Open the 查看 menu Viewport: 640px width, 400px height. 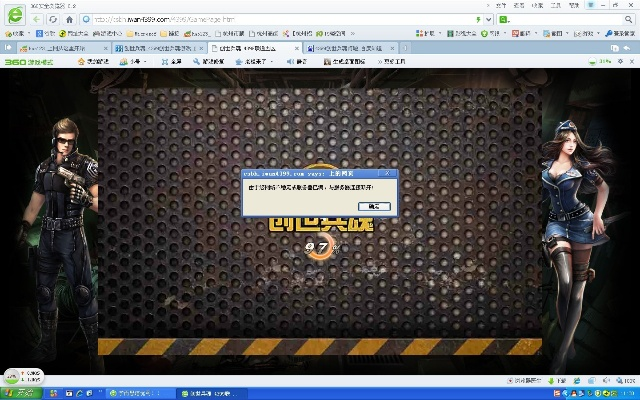(519, 5)
